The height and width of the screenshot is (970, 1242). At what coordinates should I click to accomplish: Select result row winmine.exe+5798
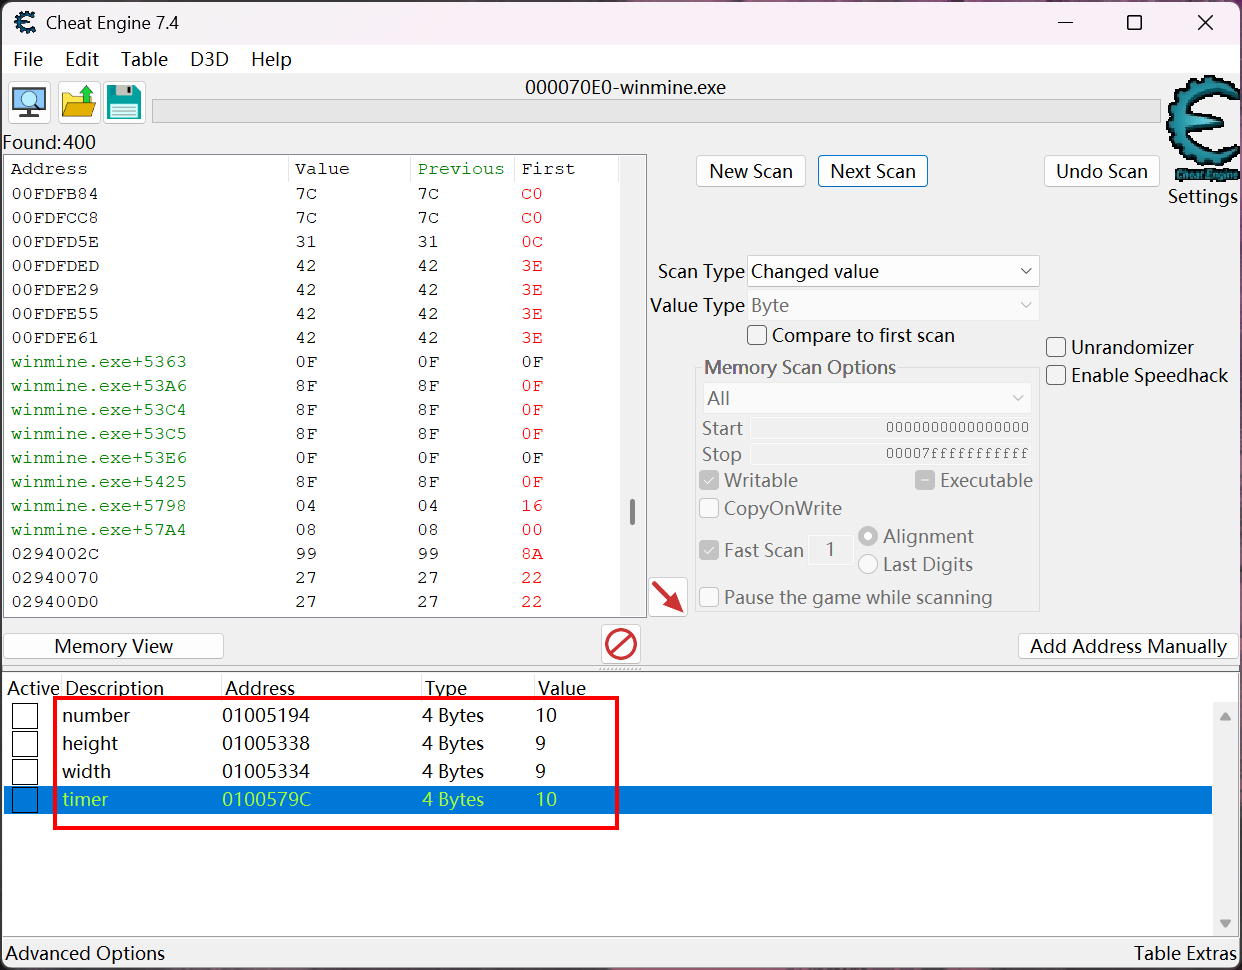click(x=312, y=506)
